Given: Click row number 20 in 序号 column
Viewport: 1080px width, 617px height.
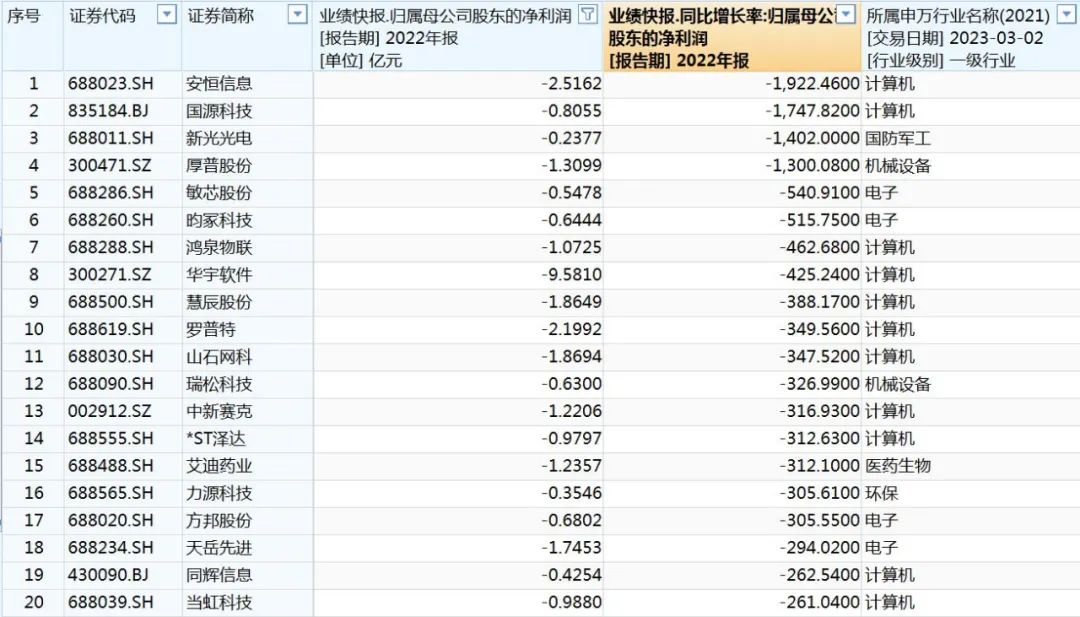Looking at the screenshot, I should click(34, 602).
